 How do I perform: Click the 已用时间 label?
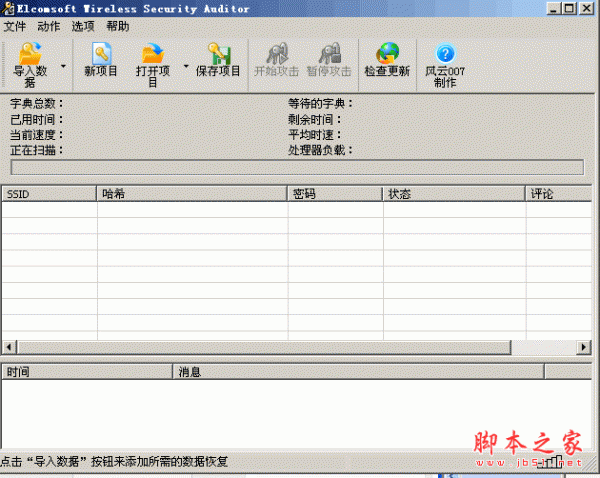(x=37, y=119)
